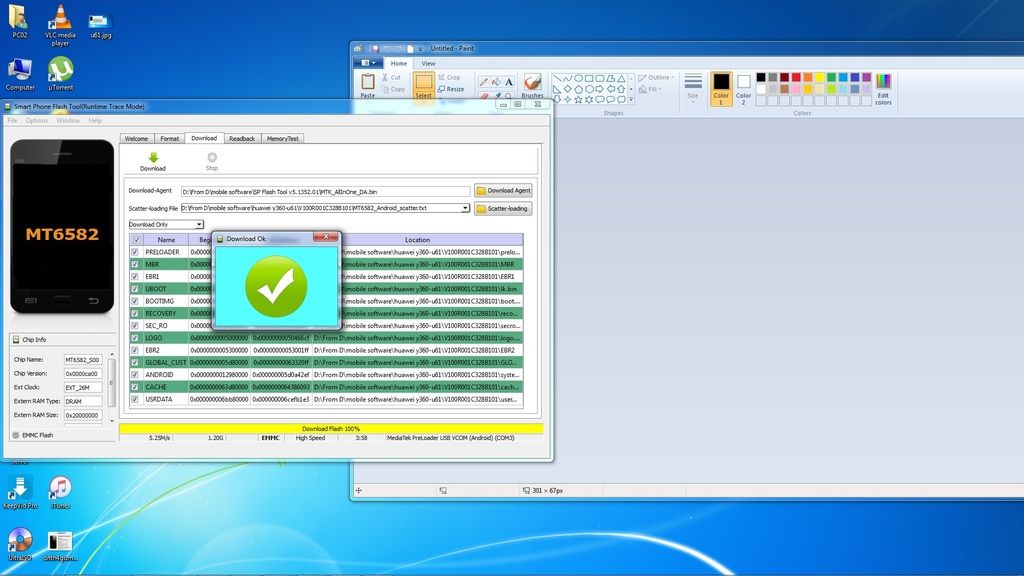Screen dimensions: 1024x576
Task: Open VLC media player desktop icon
Action: 60,19
